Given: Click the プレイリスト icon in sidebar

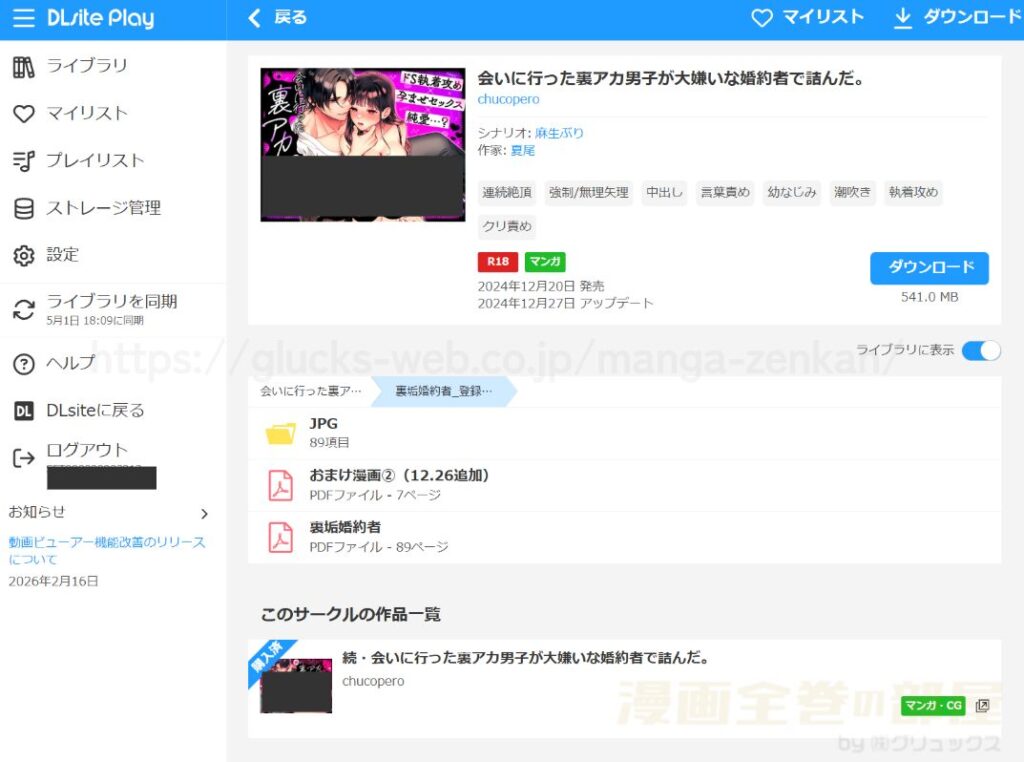Looking at the screenshot, I should click(24, 161).
